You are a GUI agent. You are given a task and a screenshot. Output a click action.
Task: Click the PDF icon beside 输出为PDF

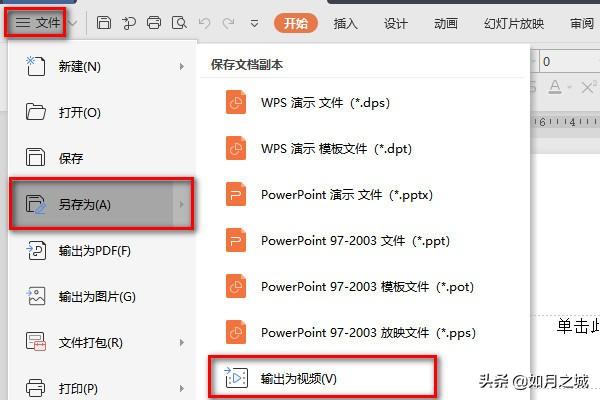[x=36, y=251]
